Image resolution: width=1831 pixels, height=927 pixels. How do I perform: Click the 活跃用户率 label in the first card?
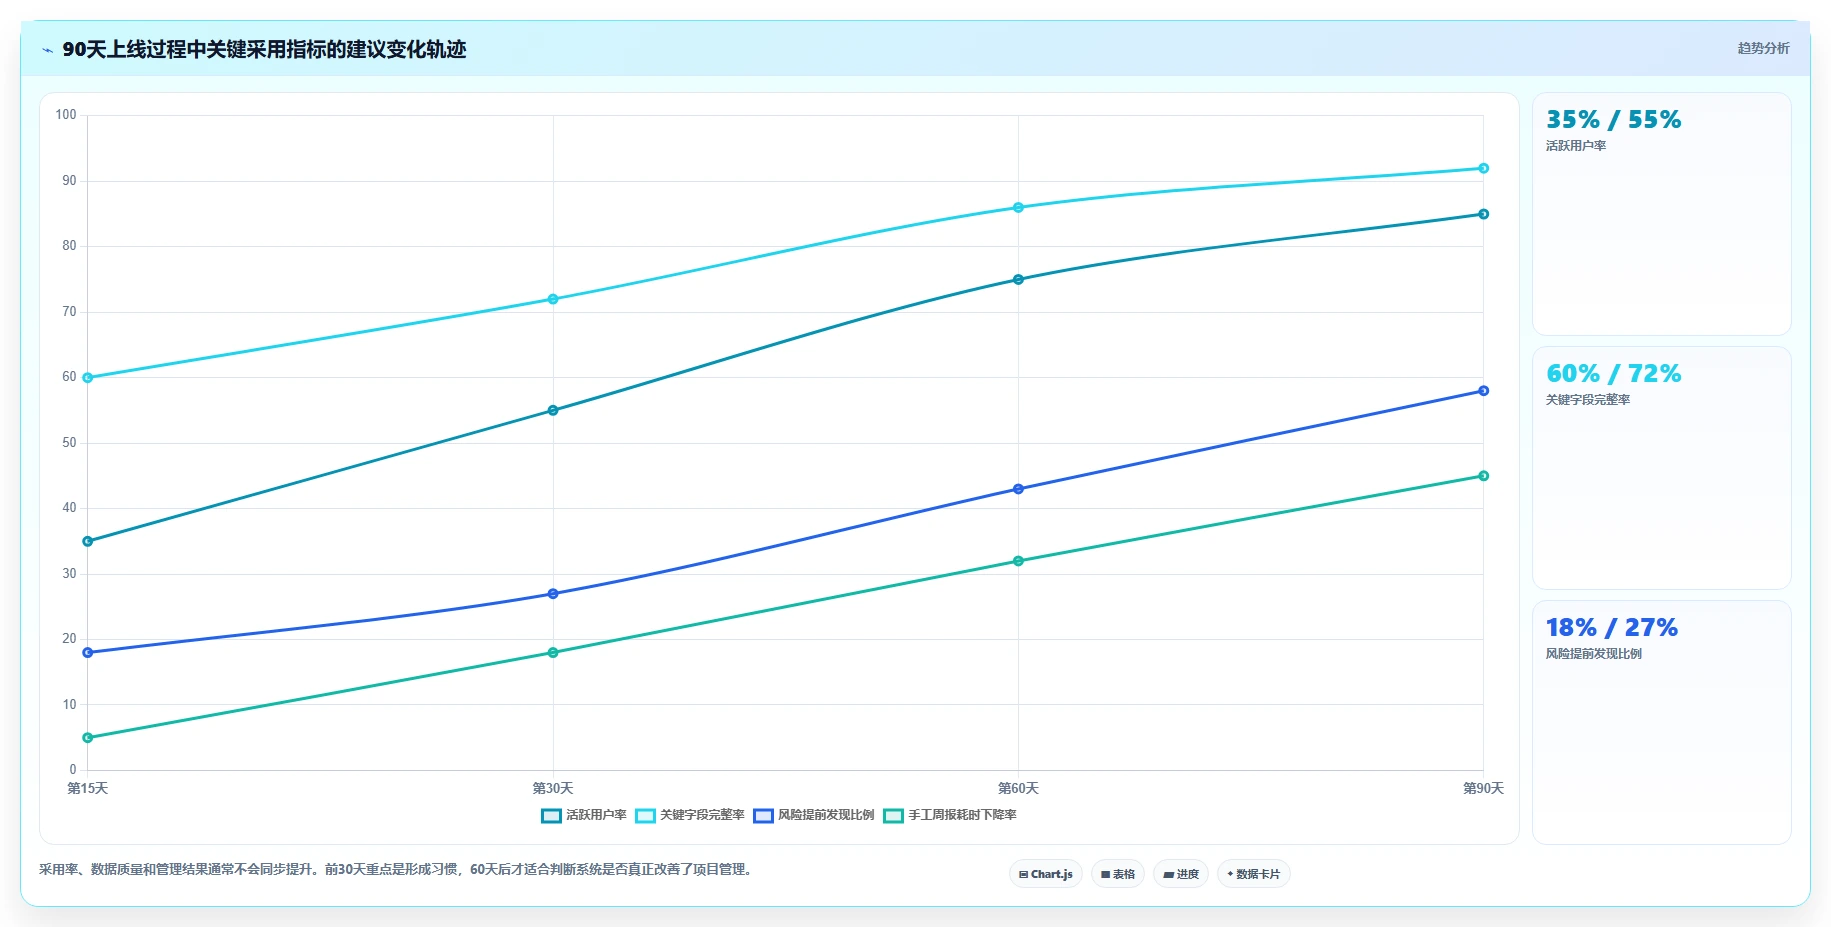[x=1576, y=146]
